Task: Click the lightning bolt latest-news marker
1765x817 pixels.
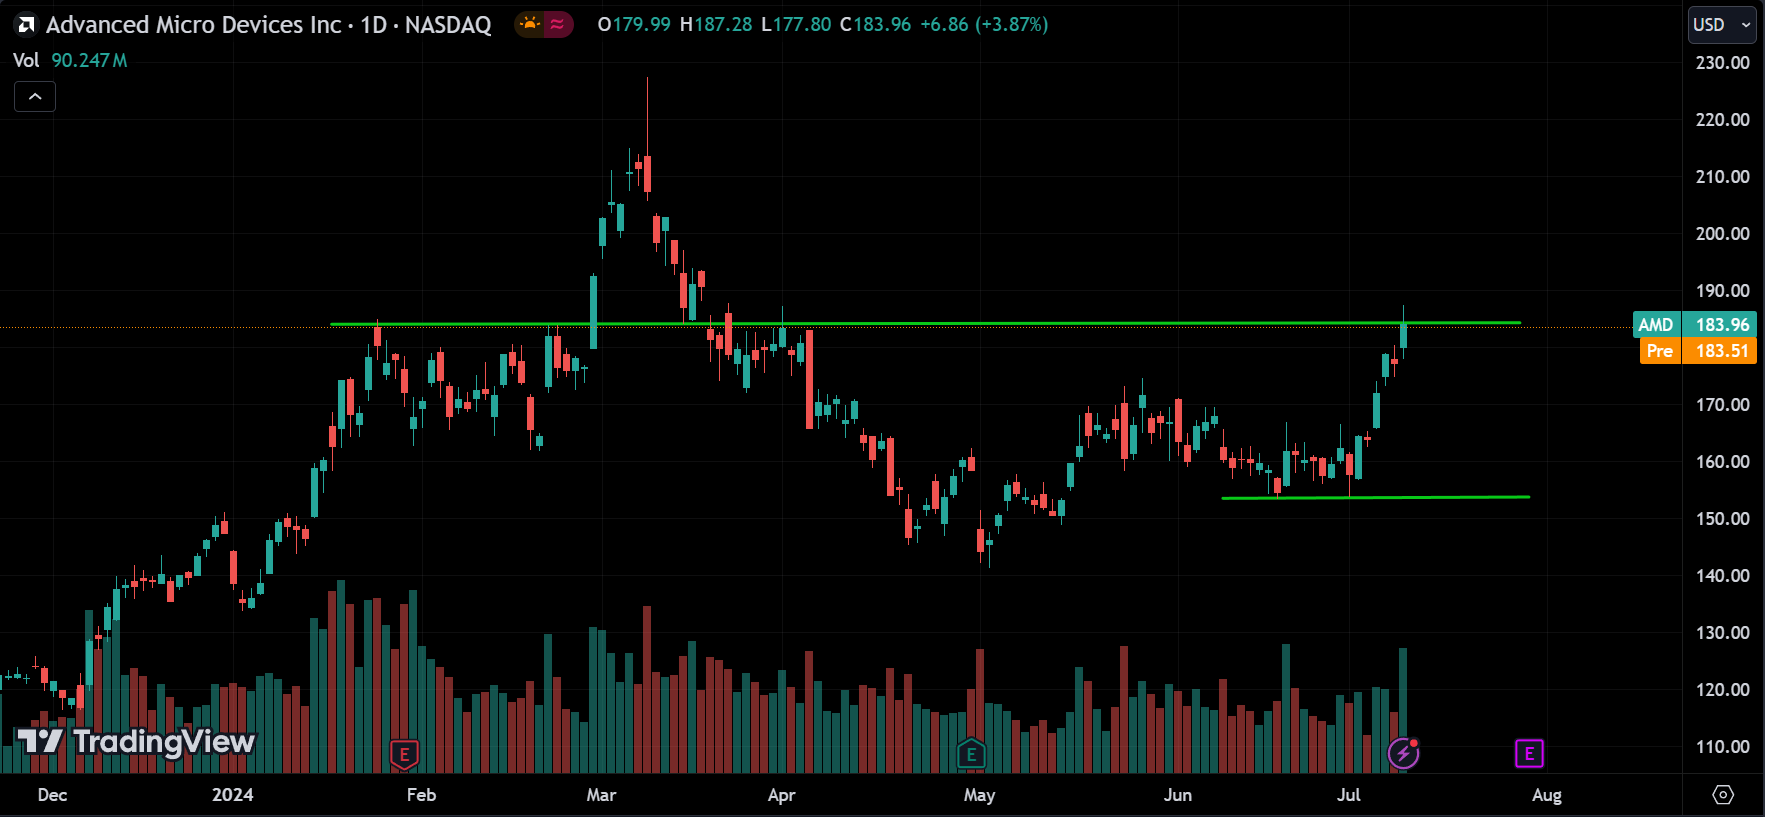Action: point(1403,753)
